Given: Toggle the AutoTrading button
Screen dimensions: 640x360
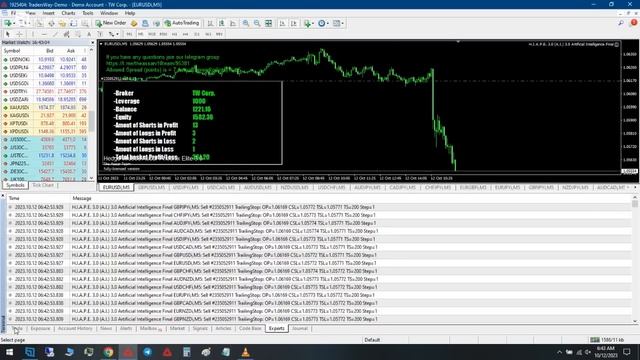Looking at the screenshot, I should pos(182,23).
